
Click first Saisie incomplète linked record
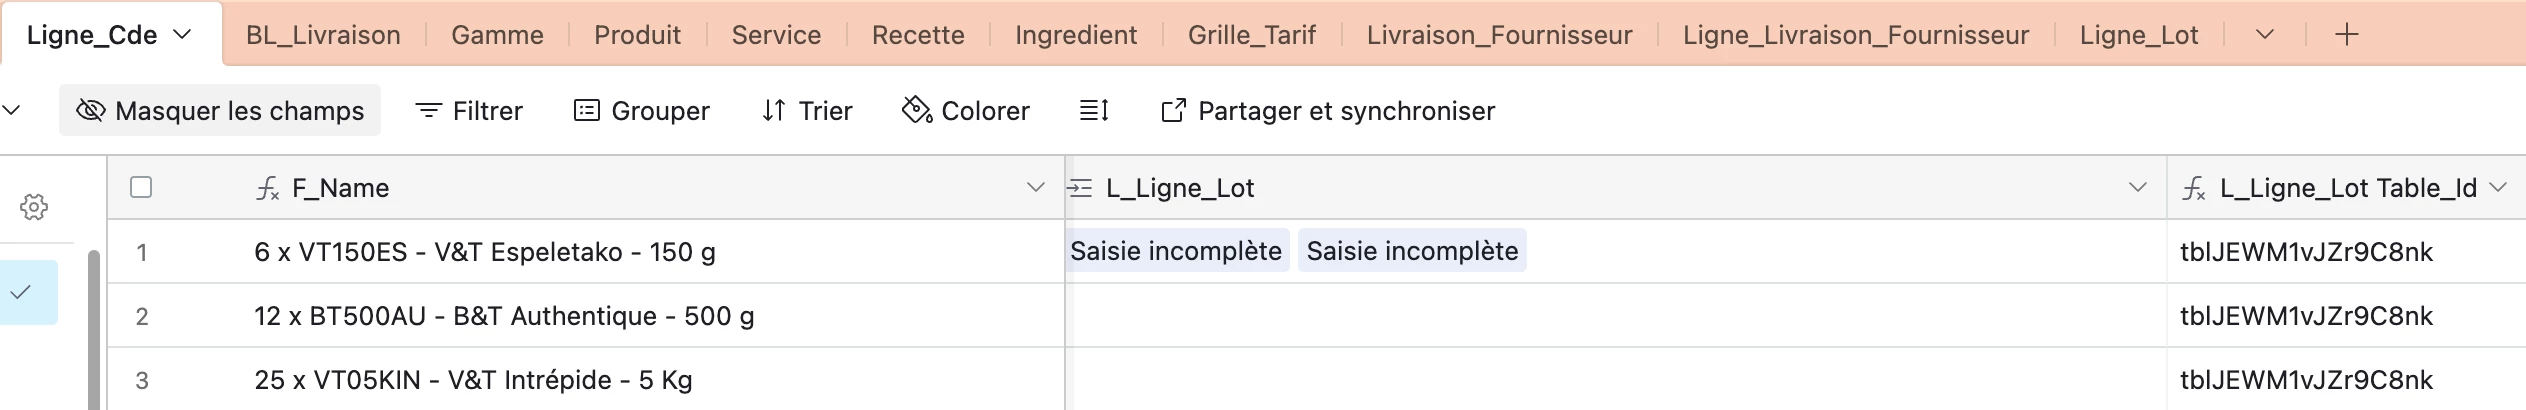1176,251
